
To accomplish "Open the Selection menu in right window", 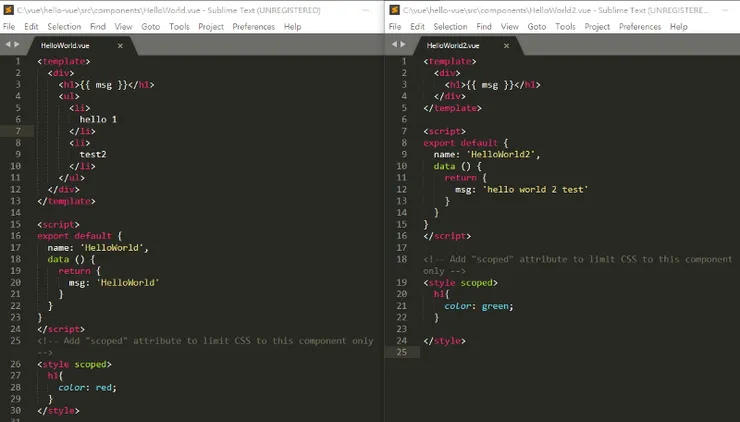I will (x=450, y=27).
